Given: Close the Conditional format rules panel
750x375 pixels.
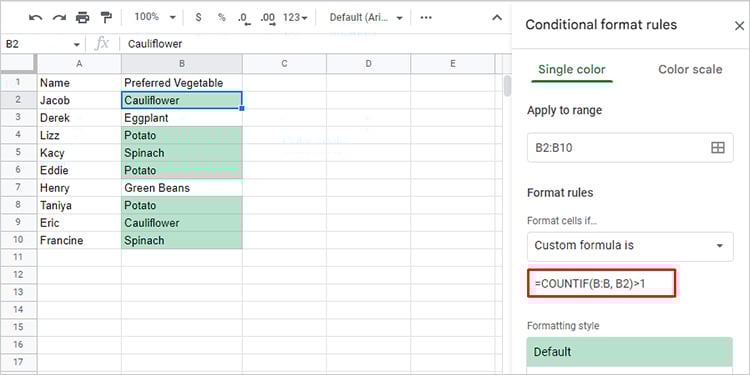Looking at the screenshot, I should pos(739,25).
